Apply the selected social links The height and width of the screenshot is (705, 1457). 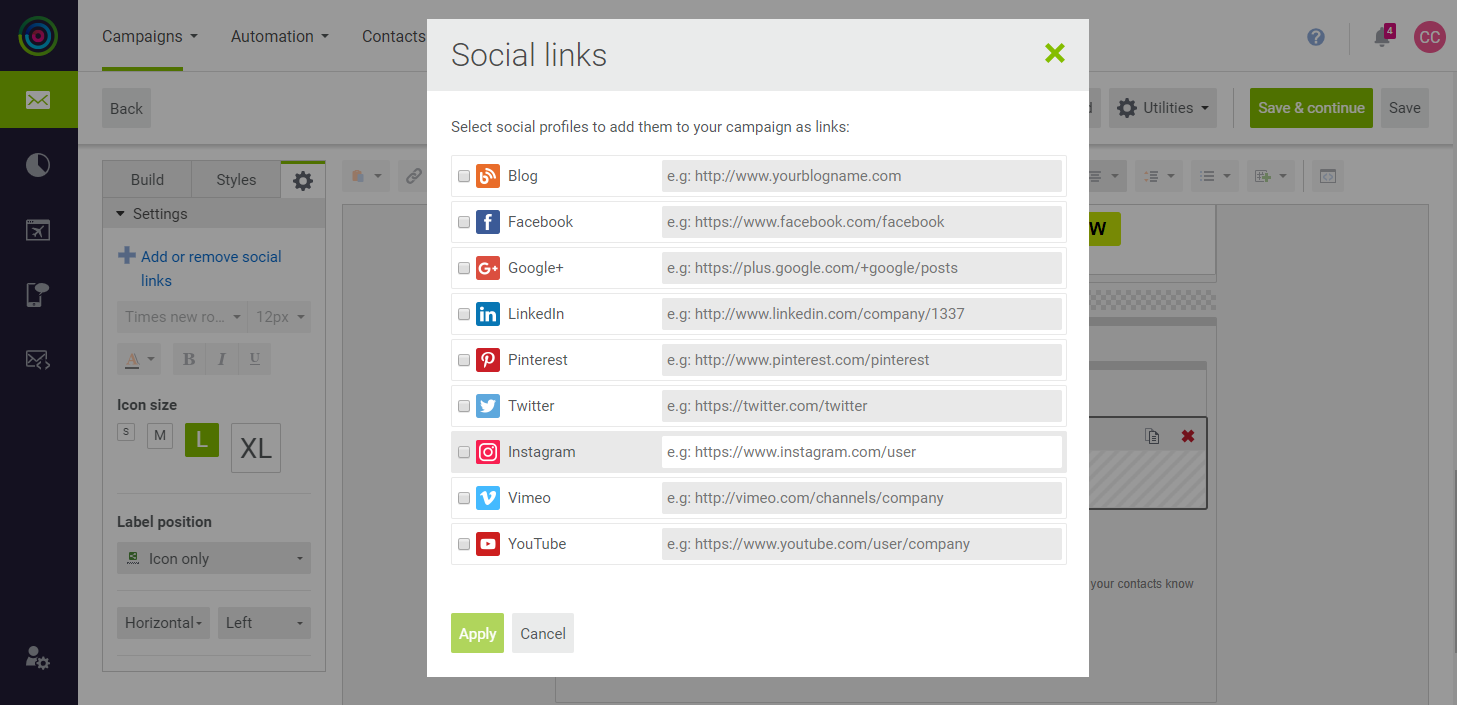(x=477, y=633)
